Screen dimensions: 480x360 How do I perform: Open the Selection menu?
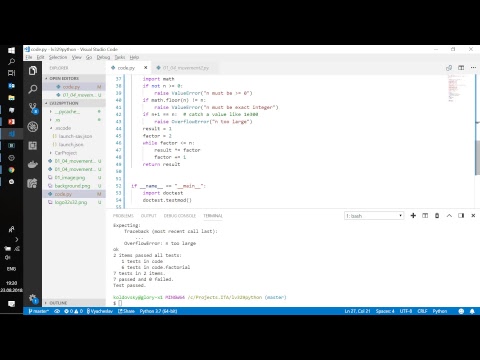click(x=58, y=57)
